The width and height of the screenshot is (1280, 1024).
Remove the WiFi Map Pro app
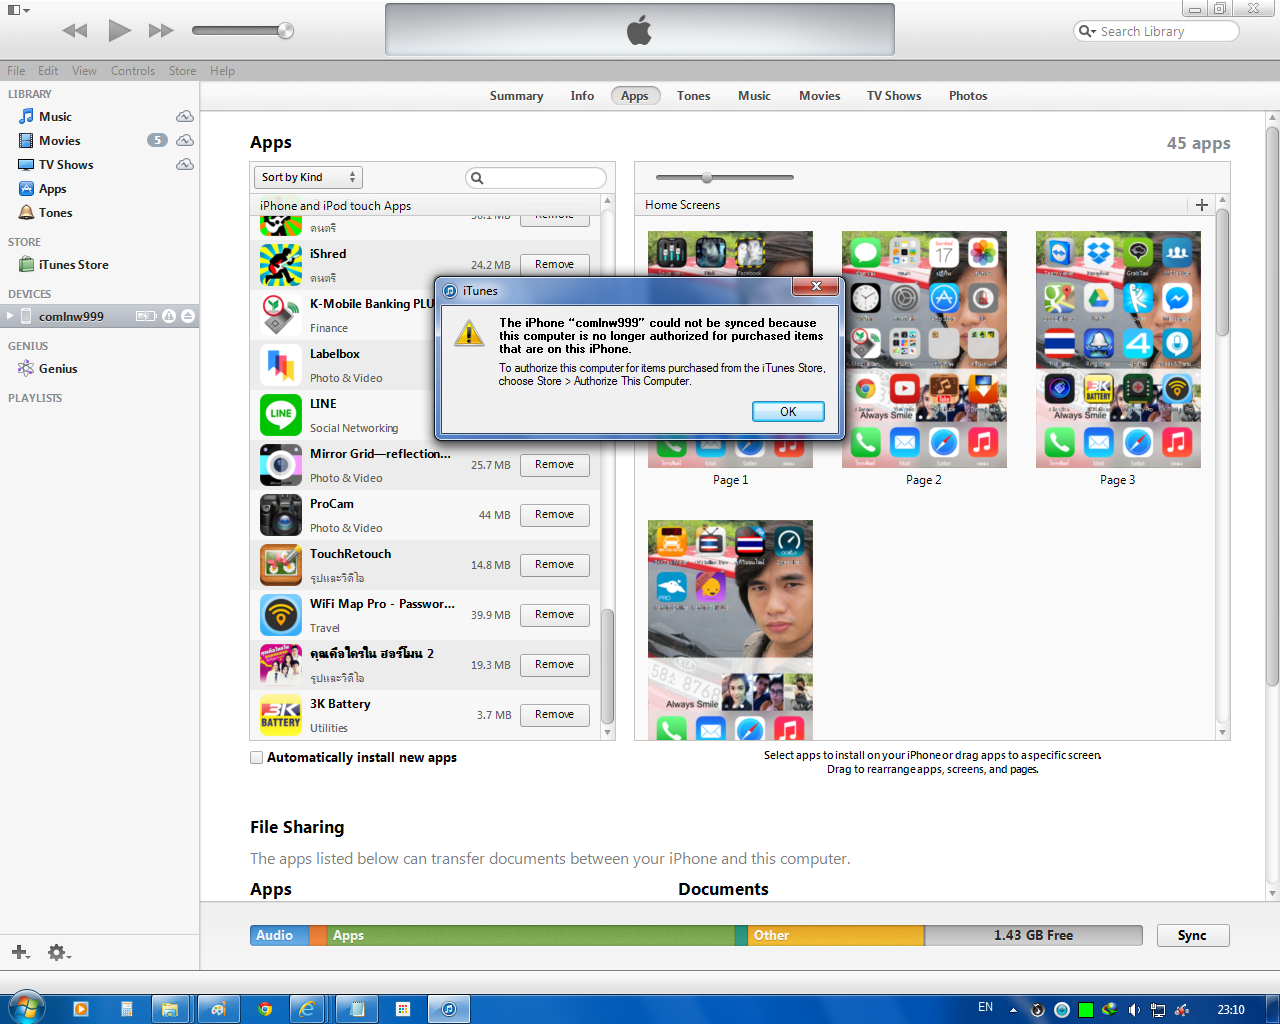(x=554, y=615)
